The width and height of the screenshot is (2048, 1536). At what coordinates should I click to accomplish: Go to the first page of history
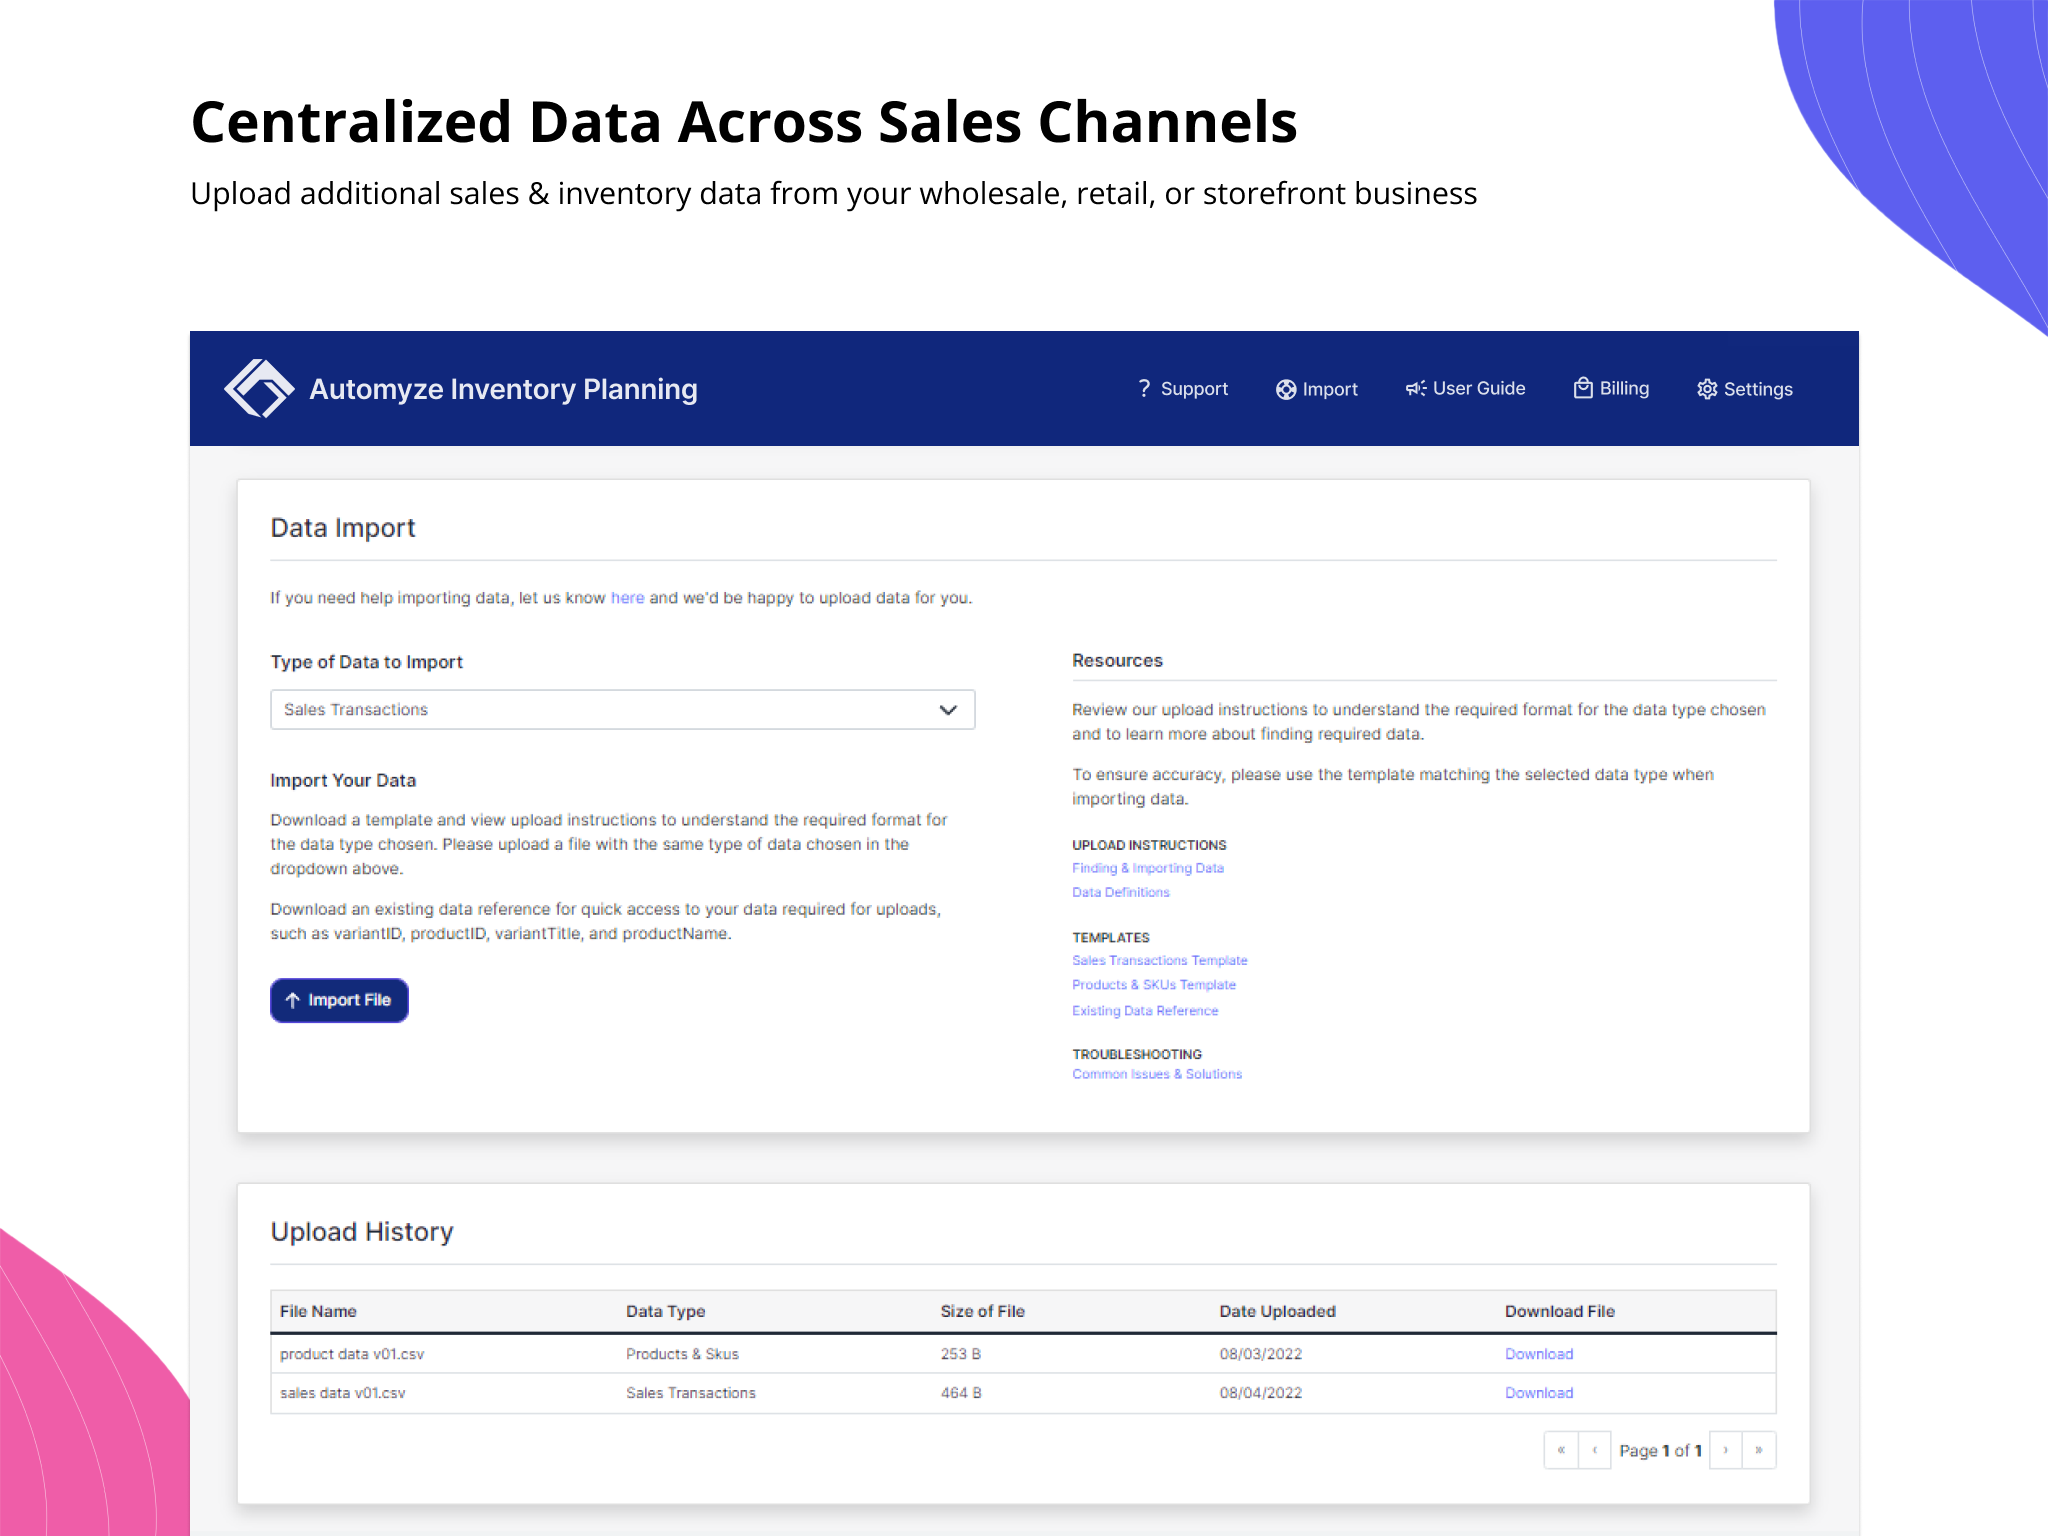[x=1561, y=1450]
